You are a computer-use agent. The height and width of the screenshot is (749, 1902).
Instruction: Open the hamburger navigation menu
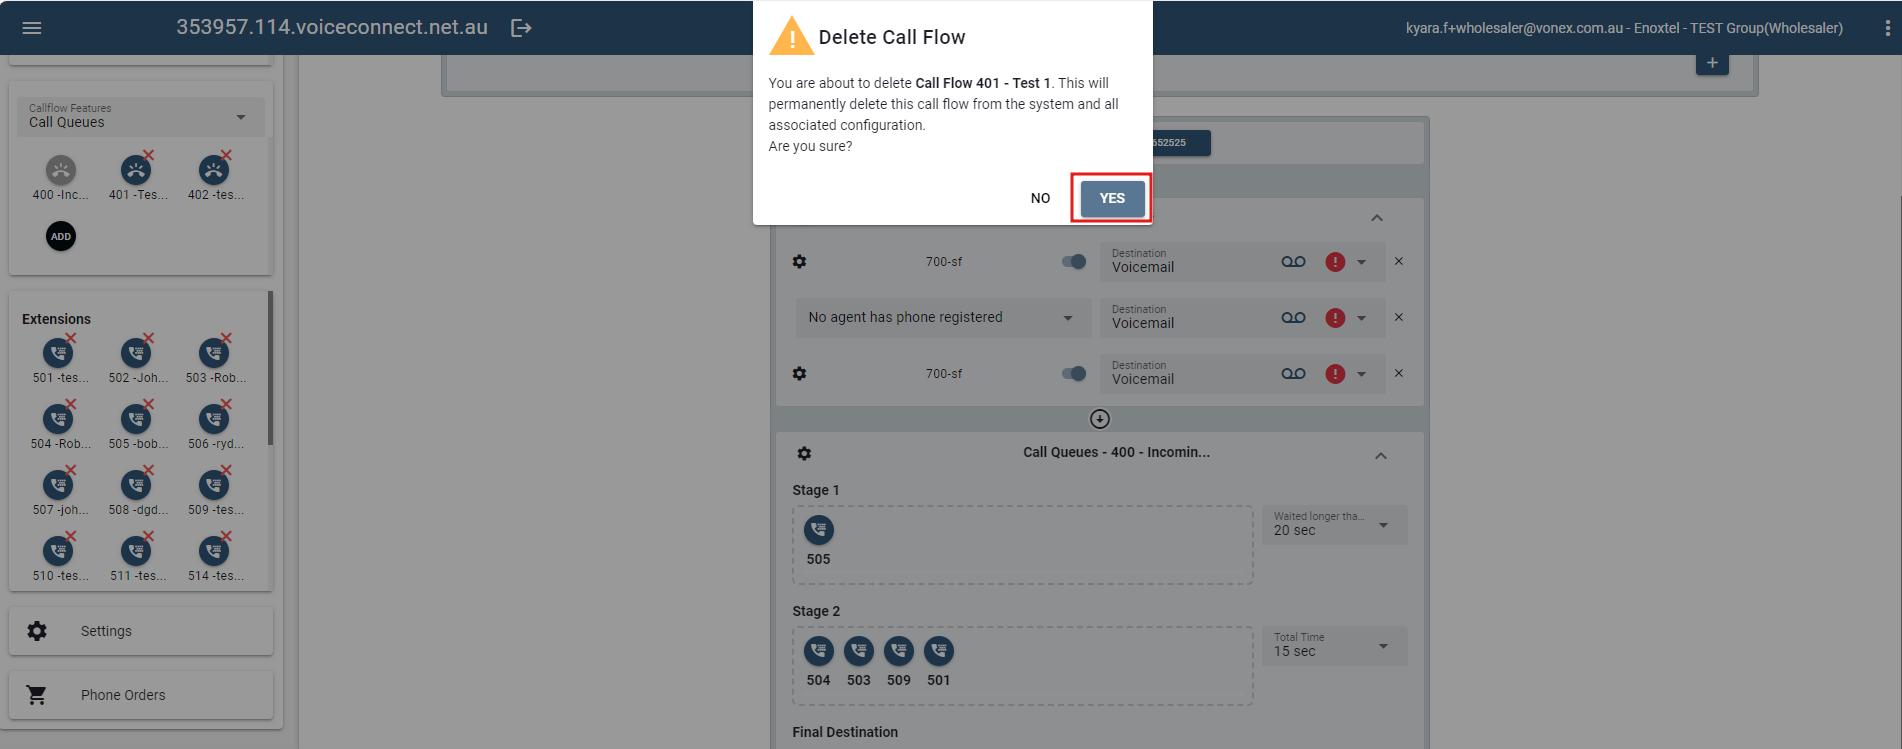[x=32, y=28]
